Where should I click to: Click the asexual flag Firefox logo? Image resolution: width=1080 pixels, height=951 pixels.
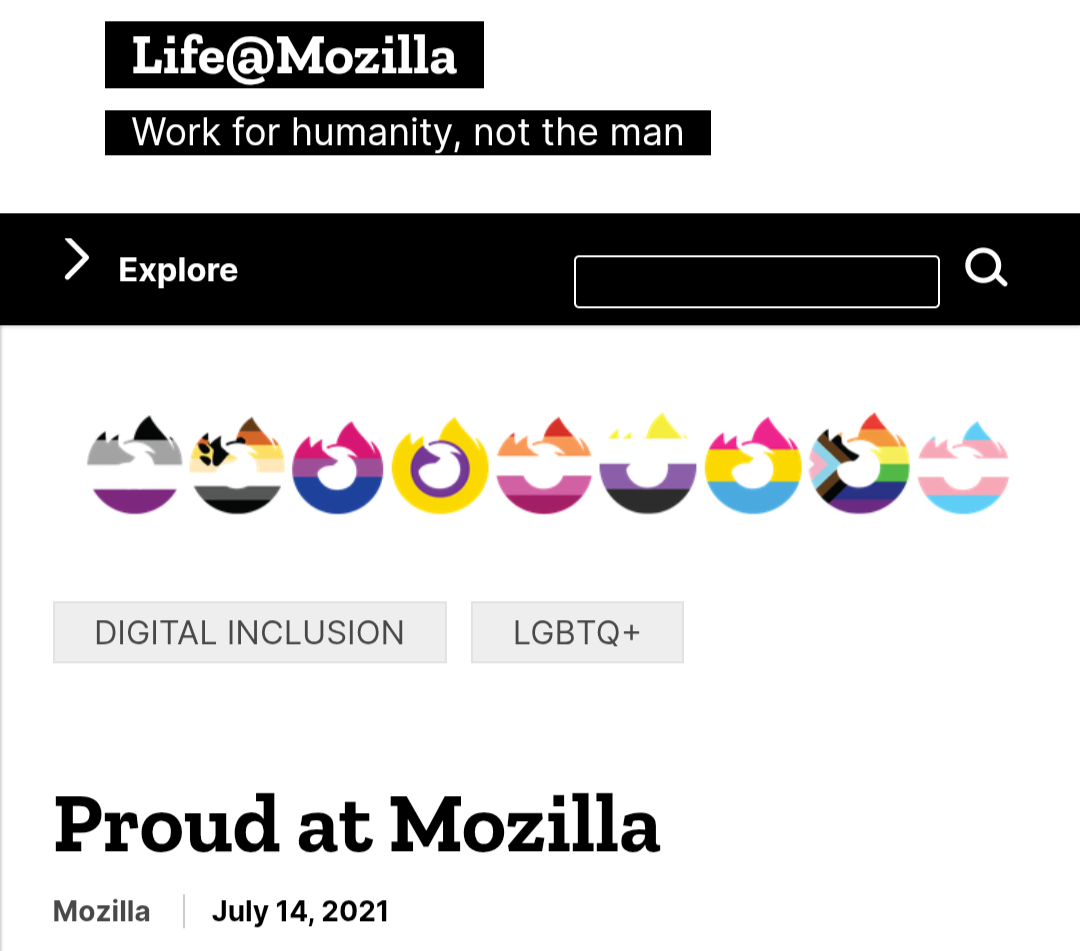tap(135, 465)
